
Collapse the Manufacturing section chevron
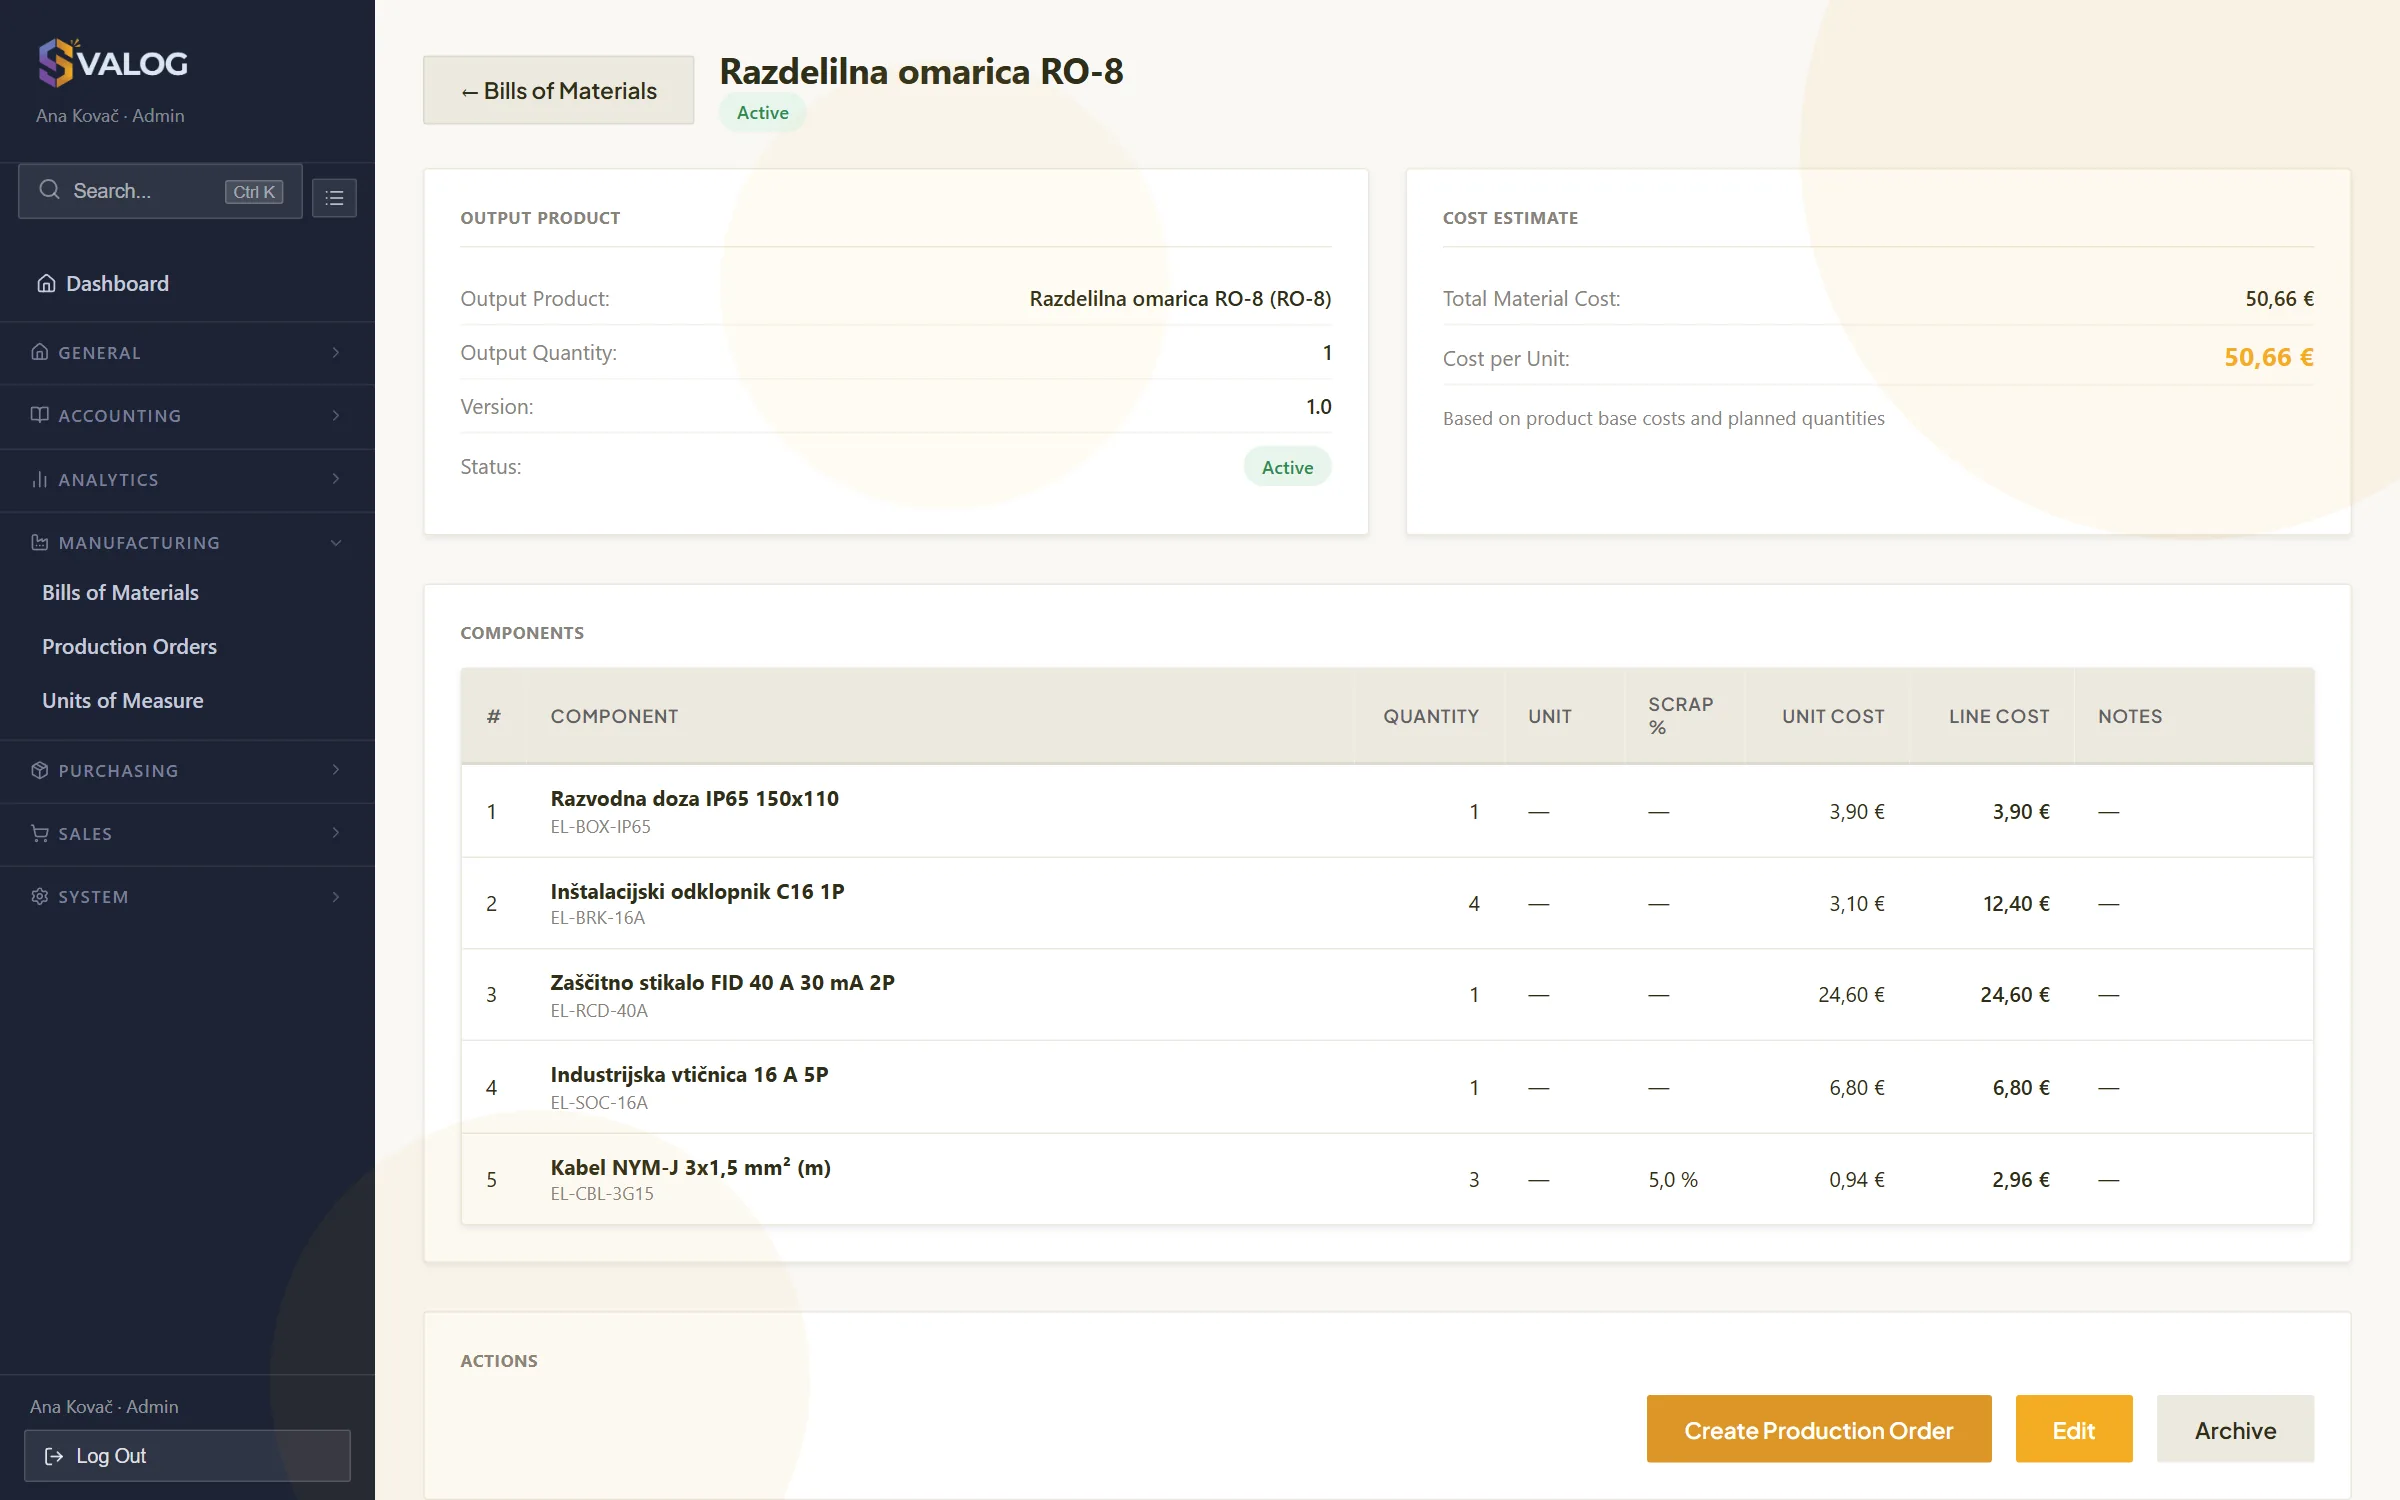[336, 543]
